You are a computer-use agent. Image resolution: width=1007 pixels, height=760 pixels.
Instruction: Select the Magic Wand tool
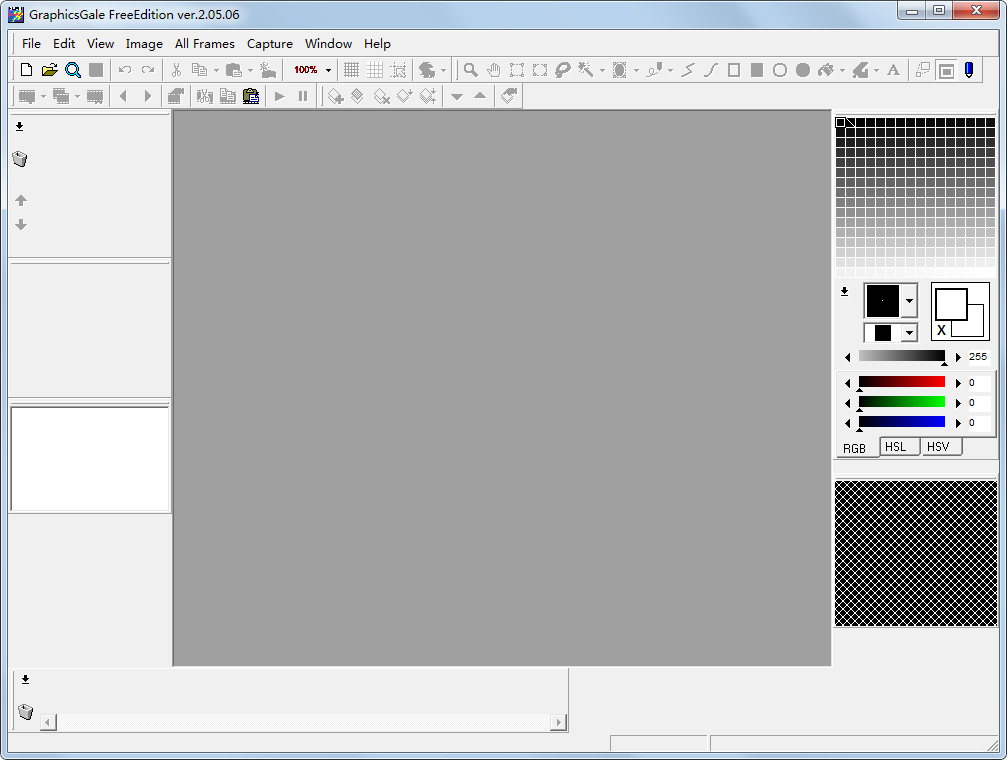[586, 70]
